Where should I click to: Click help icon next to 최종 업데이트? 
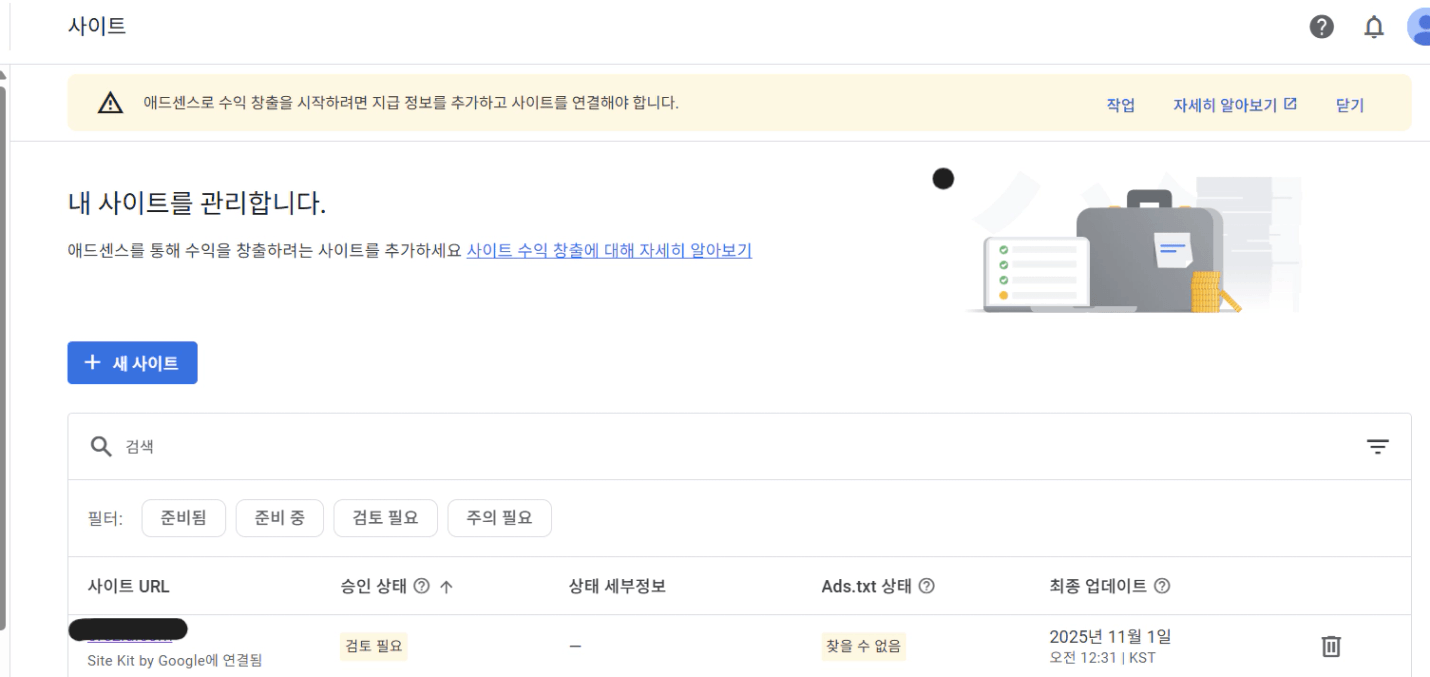click(x=1164, y=586)
